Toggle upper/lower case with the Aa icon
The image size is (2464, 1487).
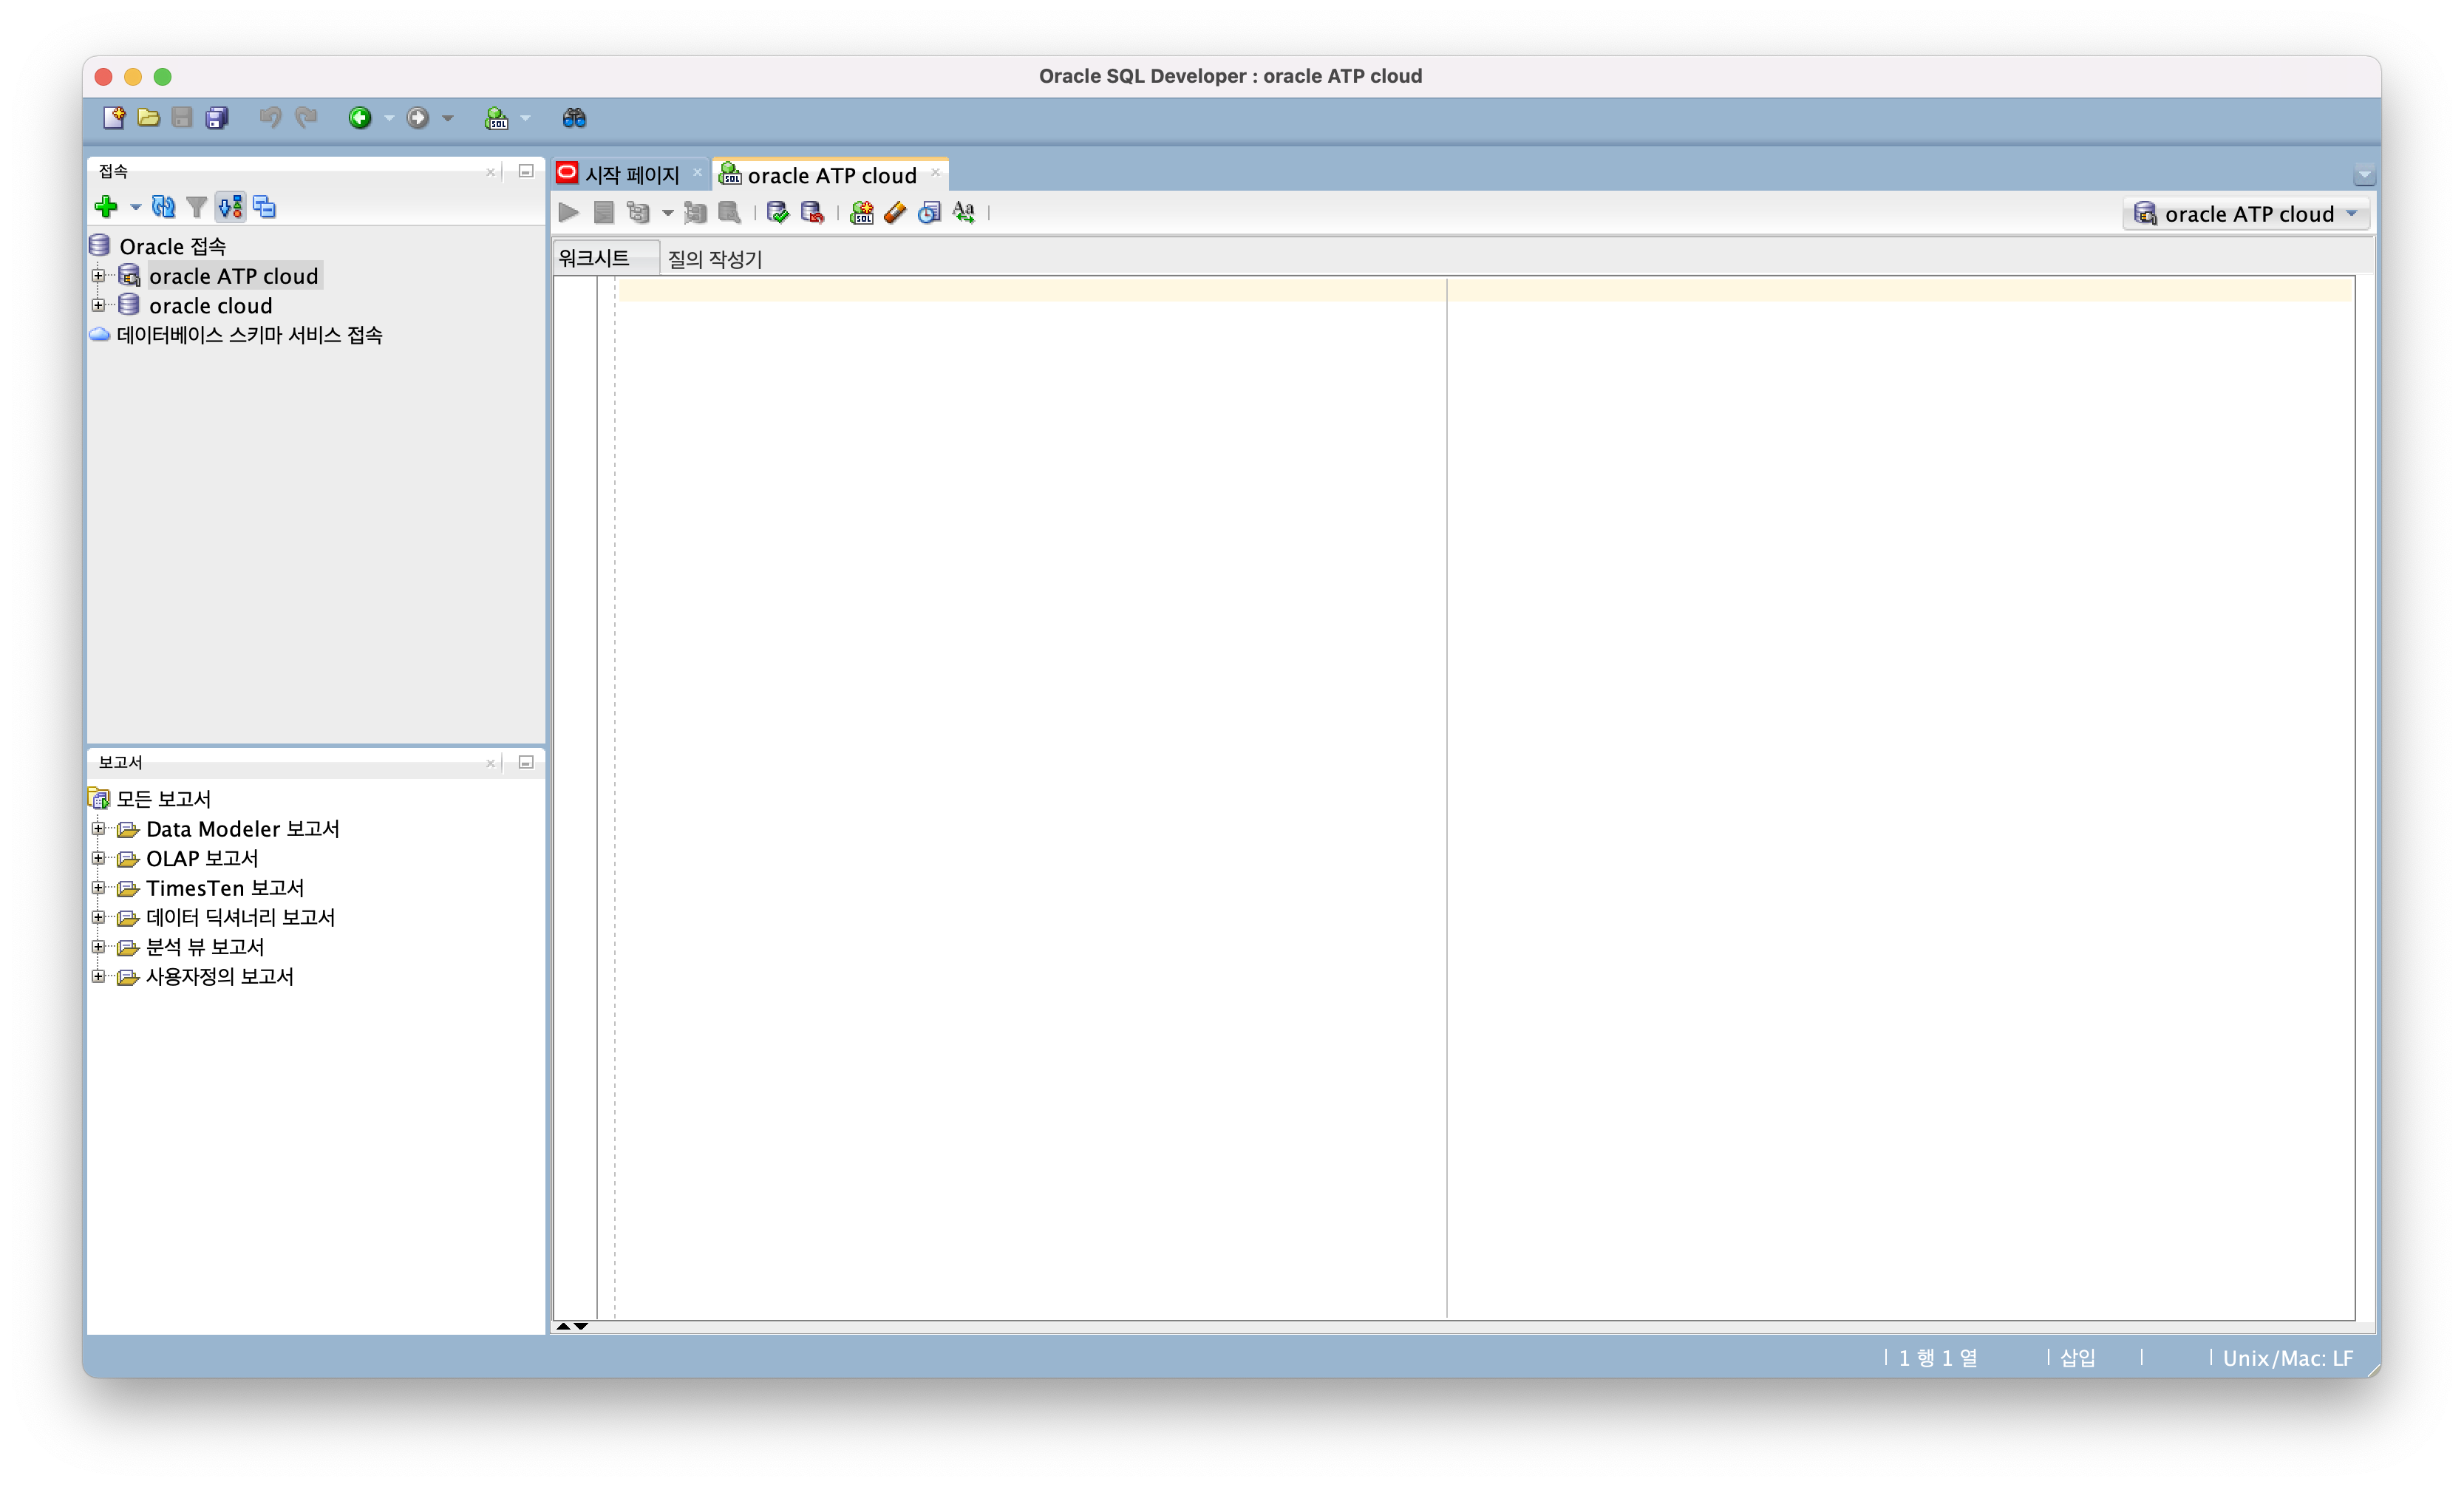point(963,212)
